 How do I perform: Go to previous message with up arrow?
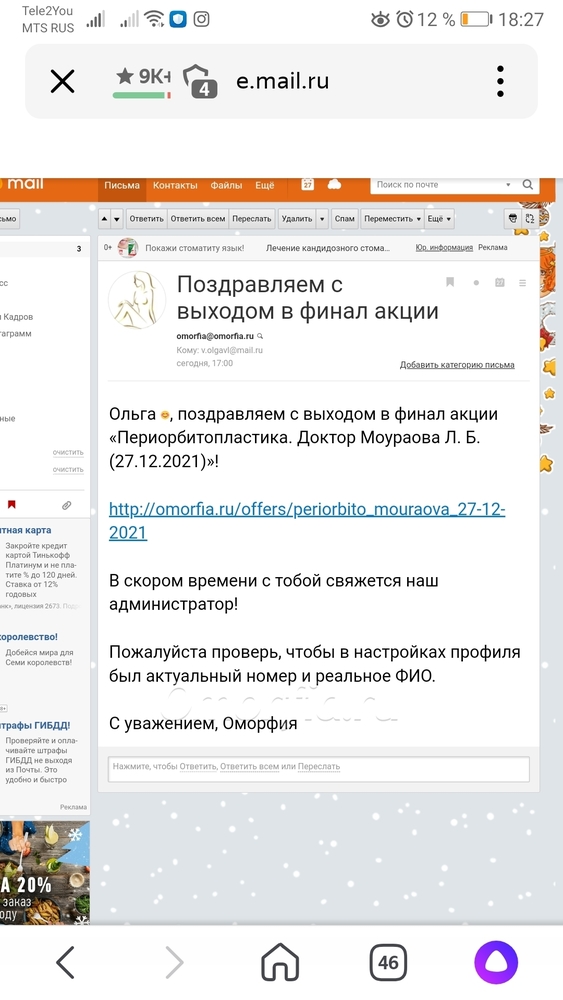point(105,219)
